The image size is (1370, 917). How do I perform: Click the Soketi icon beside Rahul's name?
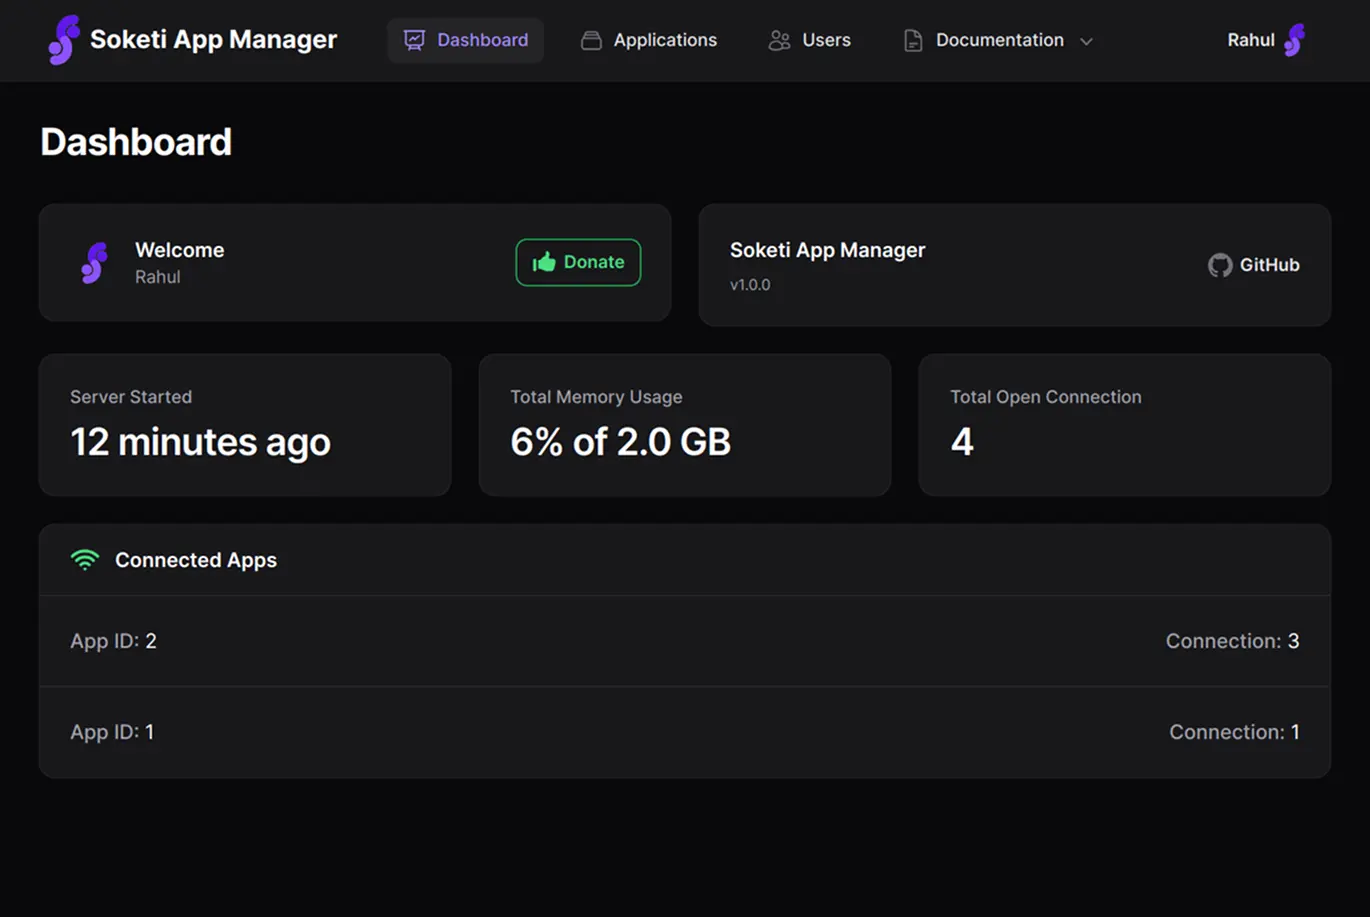pos(1297,40)
